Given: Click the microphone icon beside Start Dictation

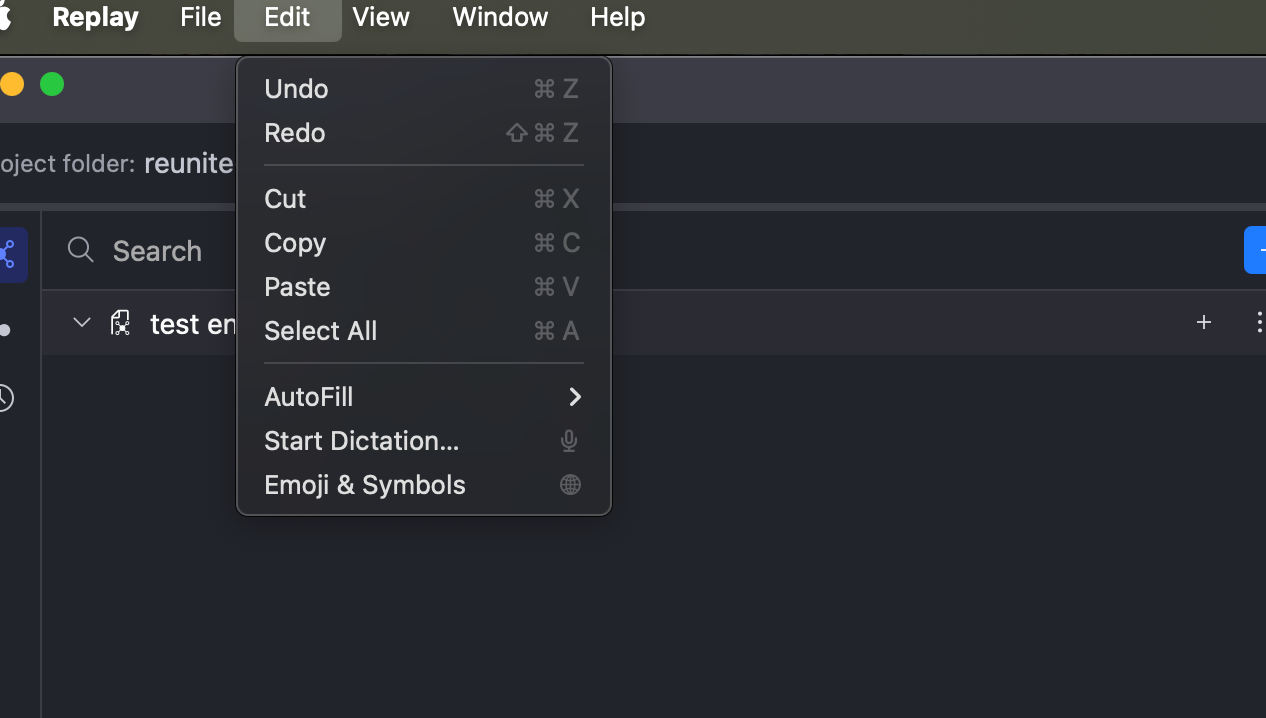Looking at the screenshot, I should tap(570, 441).
